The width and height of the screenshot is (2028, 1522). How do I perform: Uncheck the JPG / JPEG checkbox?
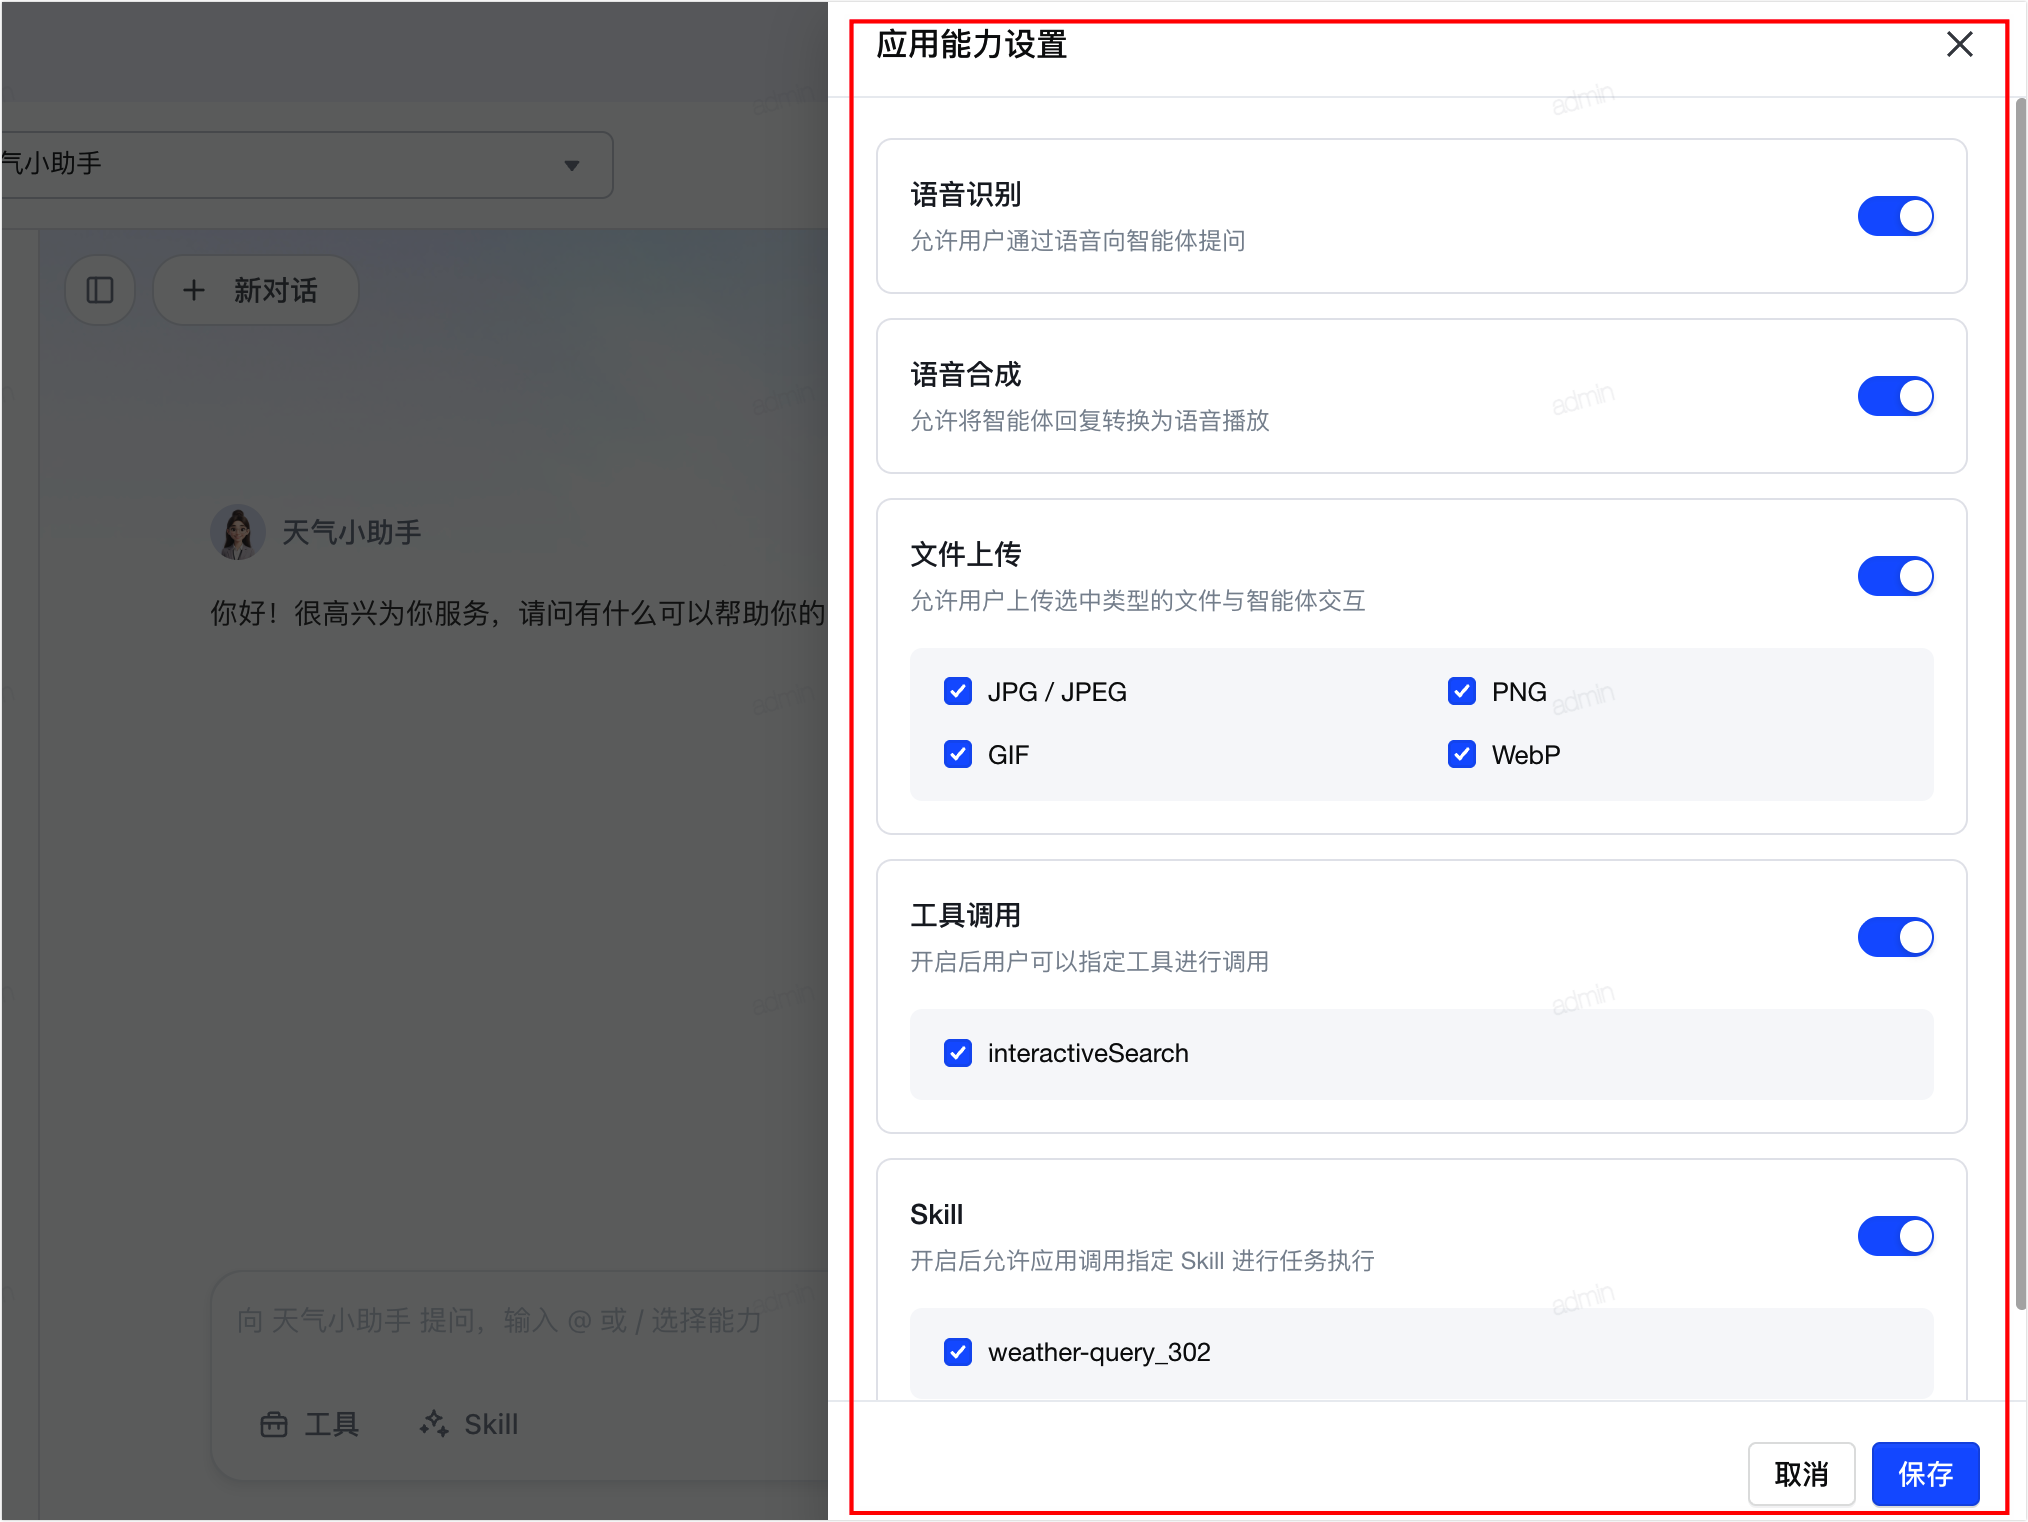[x=958, y=691]
